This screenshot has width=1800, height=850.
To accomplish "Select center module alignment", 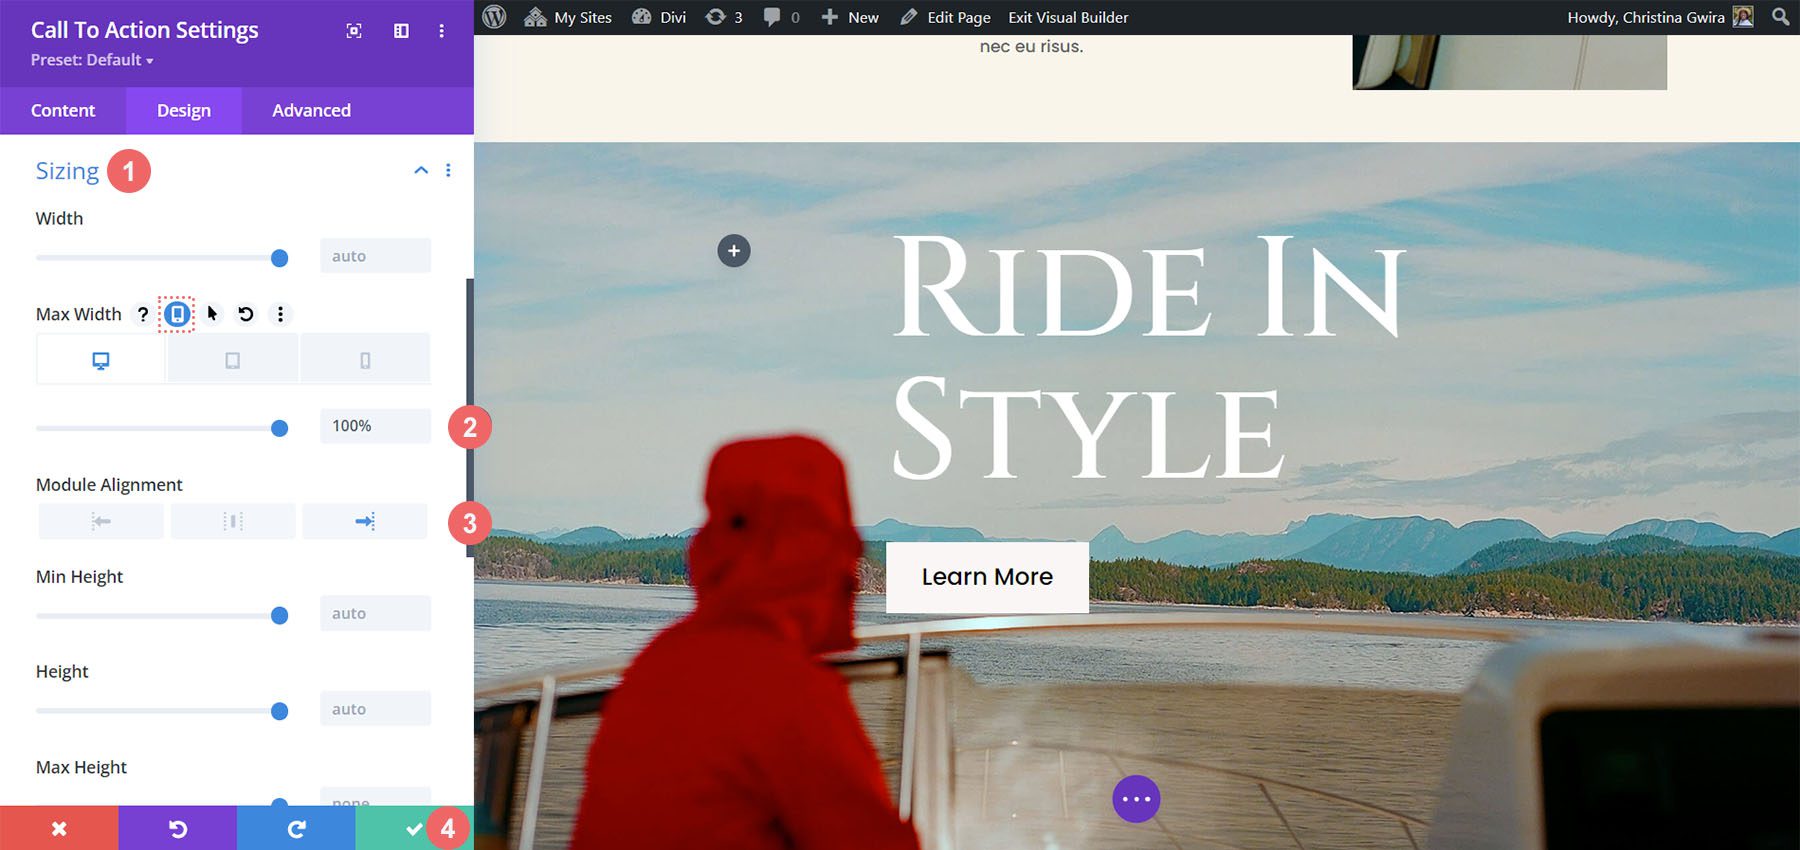I will (233, 521).
